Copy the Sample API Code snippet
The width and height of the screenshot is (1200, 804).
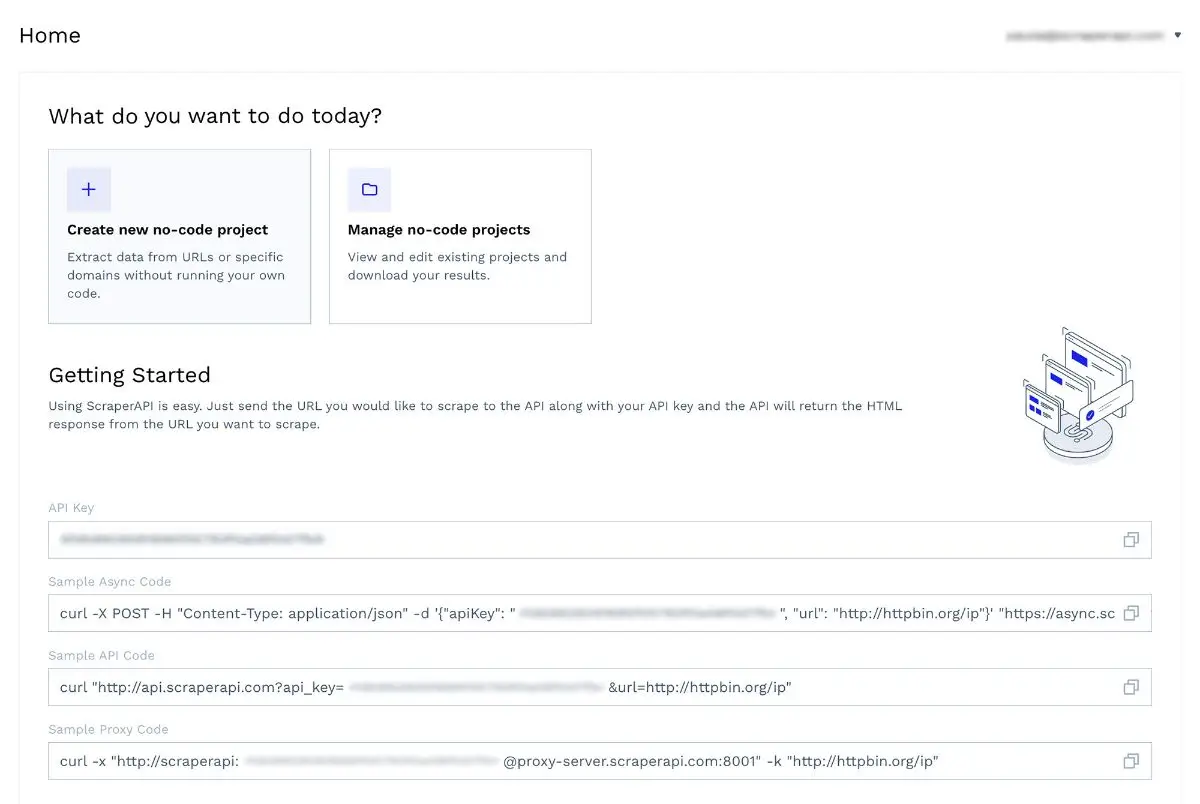point(1131,687)
